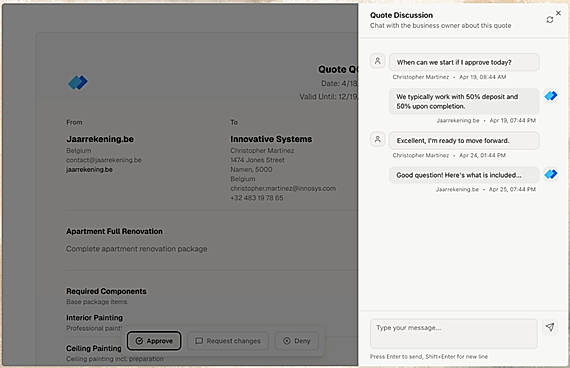Click the Quote Discussion panel title

tap(401, 15)
